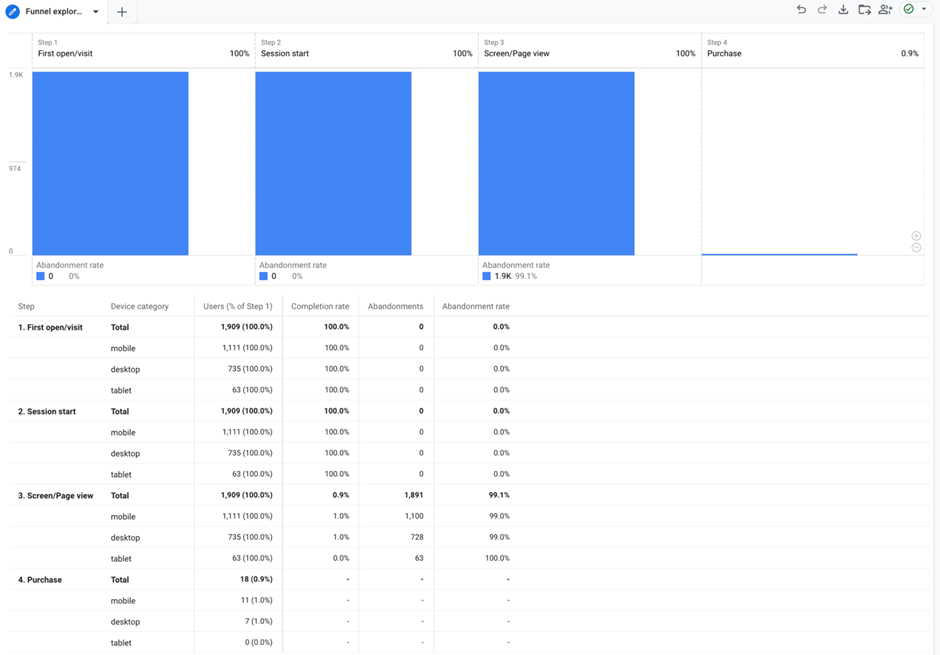This screenshot has height=655, width=940.
Task: Open the Funnel exploration tab dropdown arrow
Action: [96, 12]
